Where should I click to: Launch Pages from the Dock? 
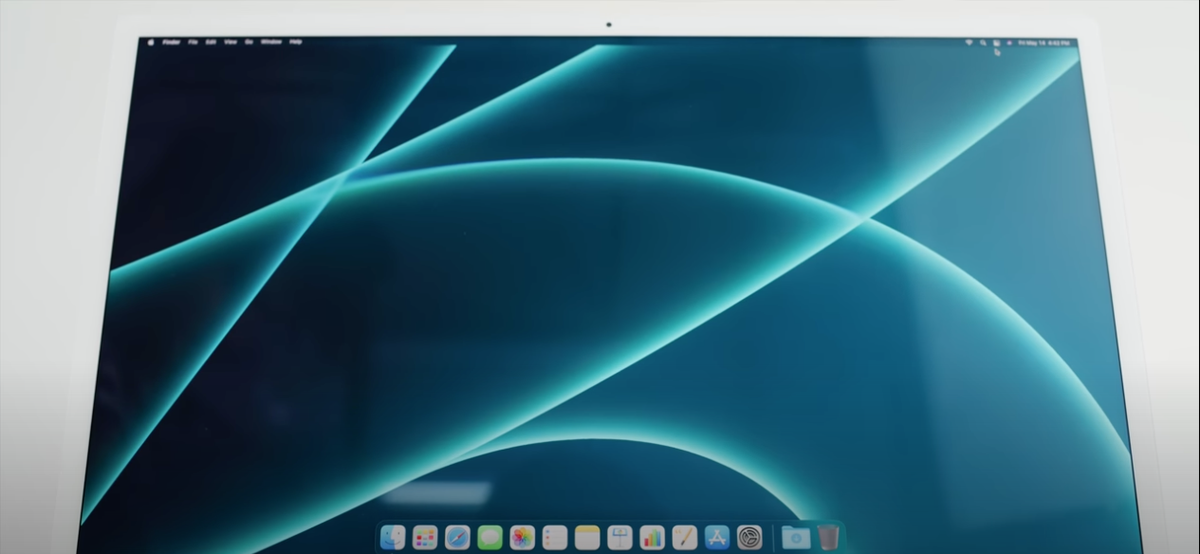tap(684, 537)
